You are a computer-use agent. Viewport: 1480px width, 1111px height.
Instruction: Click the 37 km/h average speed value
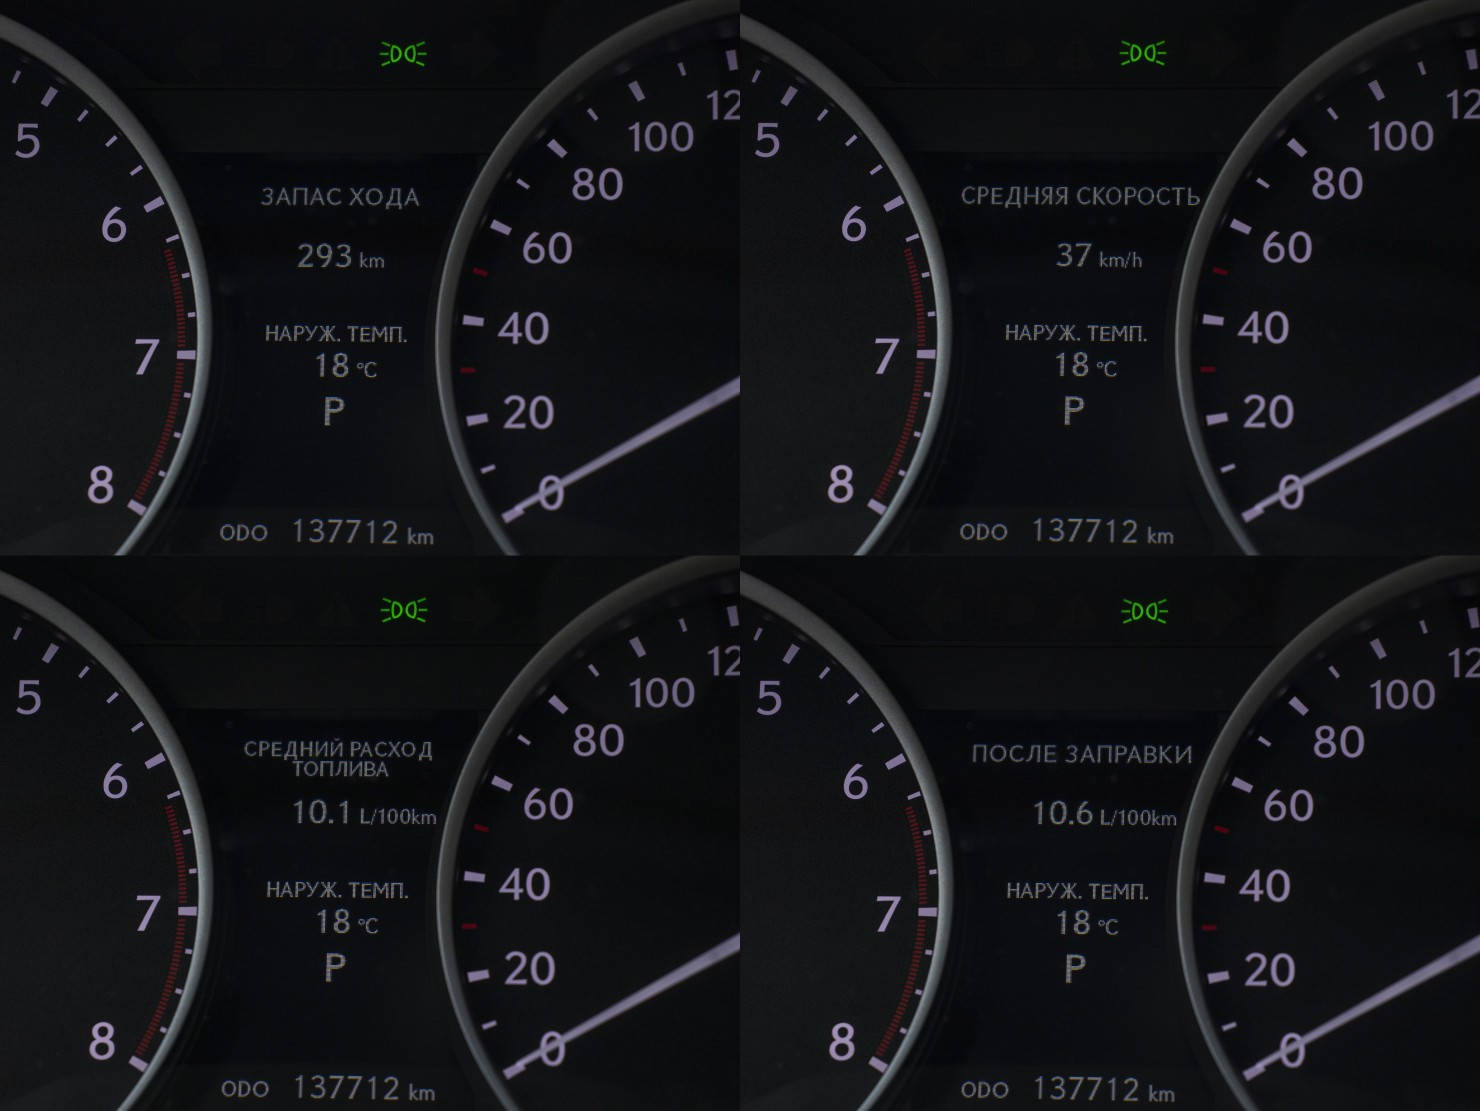[x=1098, y=256]
